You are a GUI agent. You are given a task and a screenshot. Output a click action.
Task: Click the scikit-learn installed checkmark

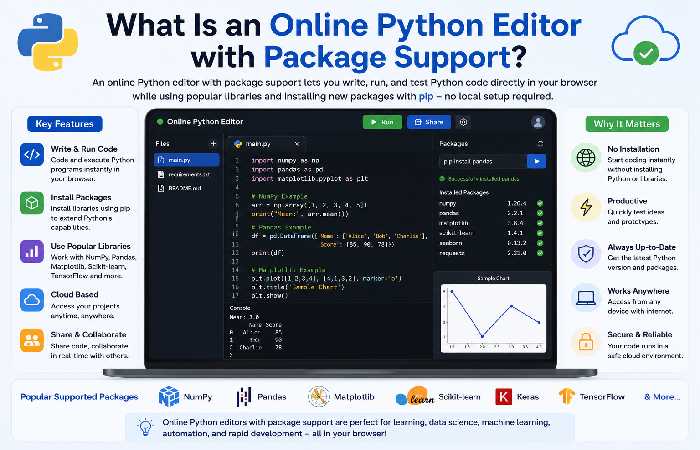tap(540, 233)
